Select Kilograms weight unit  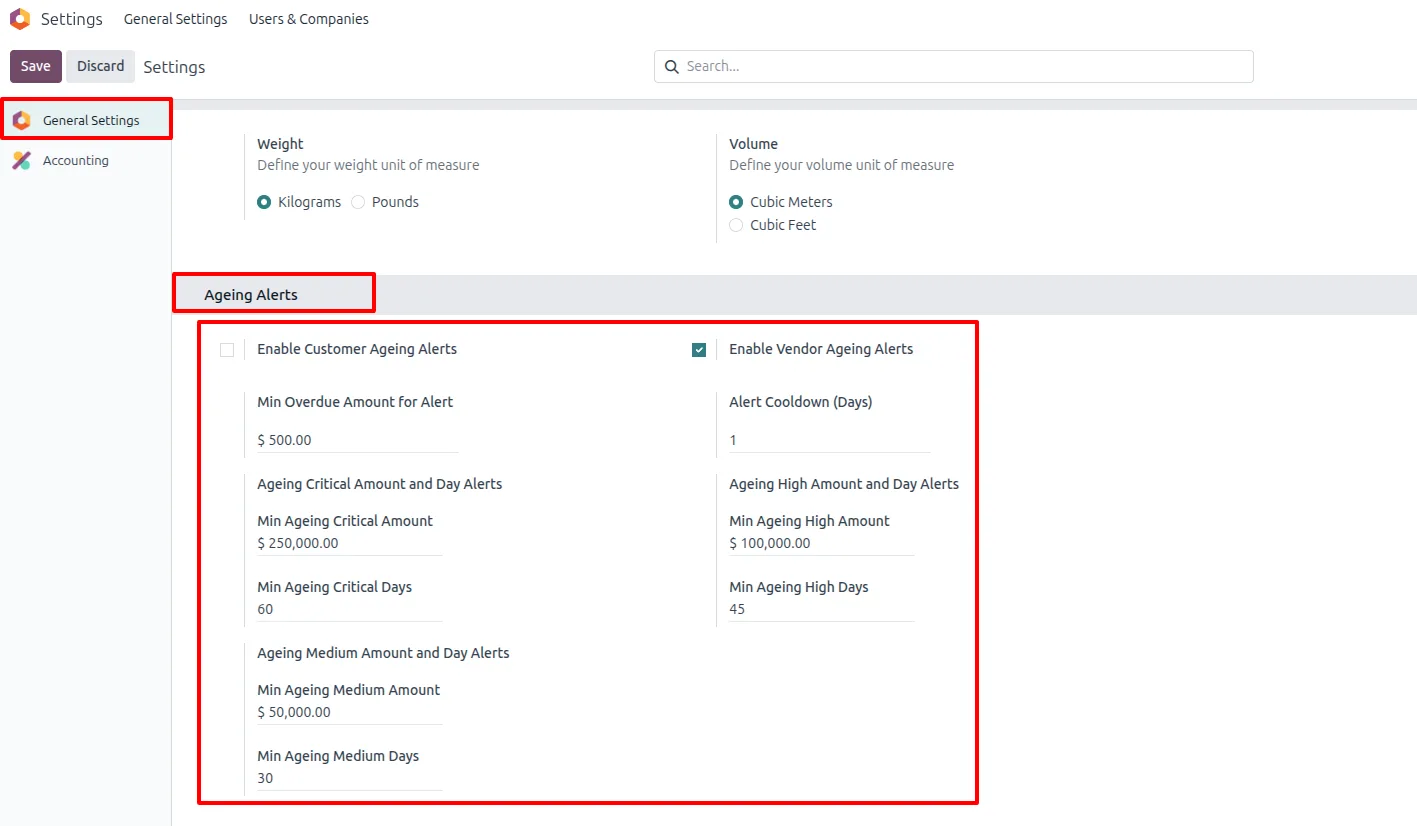point(264,202)
